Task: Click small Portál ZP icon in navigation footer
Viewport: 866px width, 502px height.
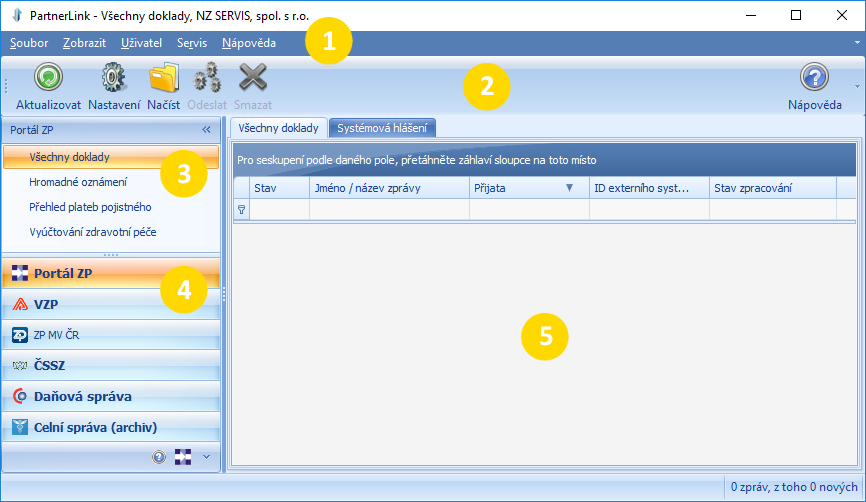Action: [183, 457]
